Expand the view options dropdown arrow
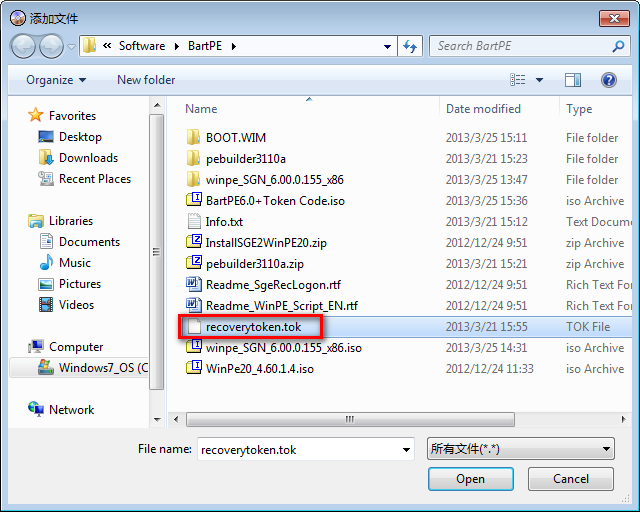The image size is (640, 512). tap(540, 80)
